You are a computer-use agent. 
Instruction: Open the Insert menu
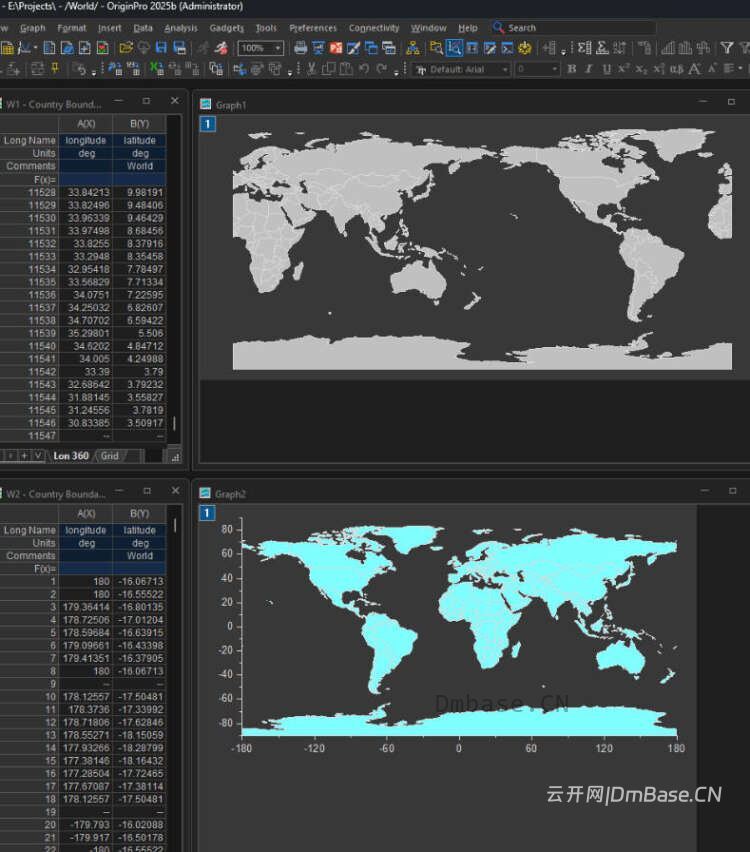tap(110, 28)
